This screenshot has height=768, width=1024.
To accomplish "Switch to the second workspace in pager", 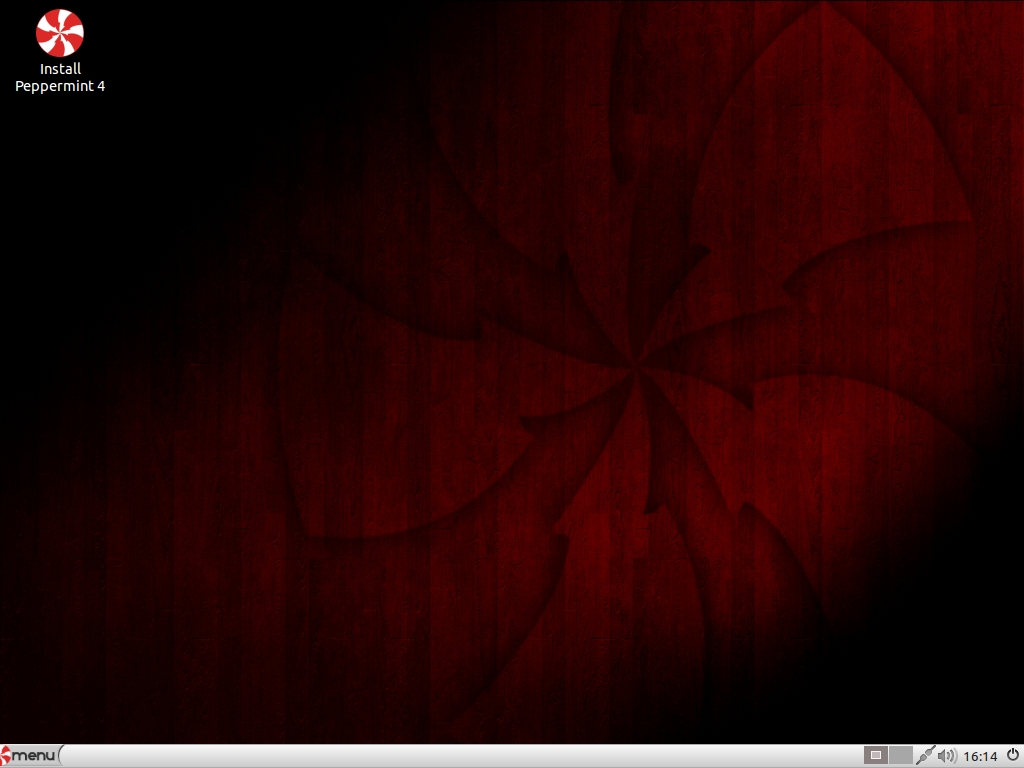I will pyautogui.click(x=901, y=756).
